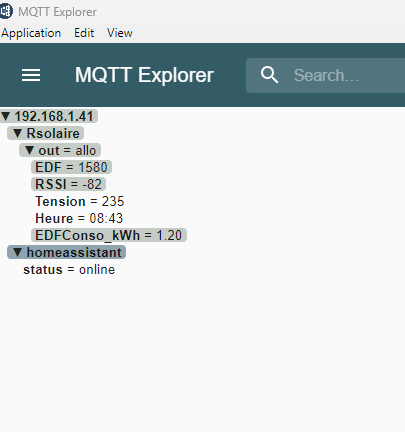Select the Rsolaire topic label

tap(53, 133)
